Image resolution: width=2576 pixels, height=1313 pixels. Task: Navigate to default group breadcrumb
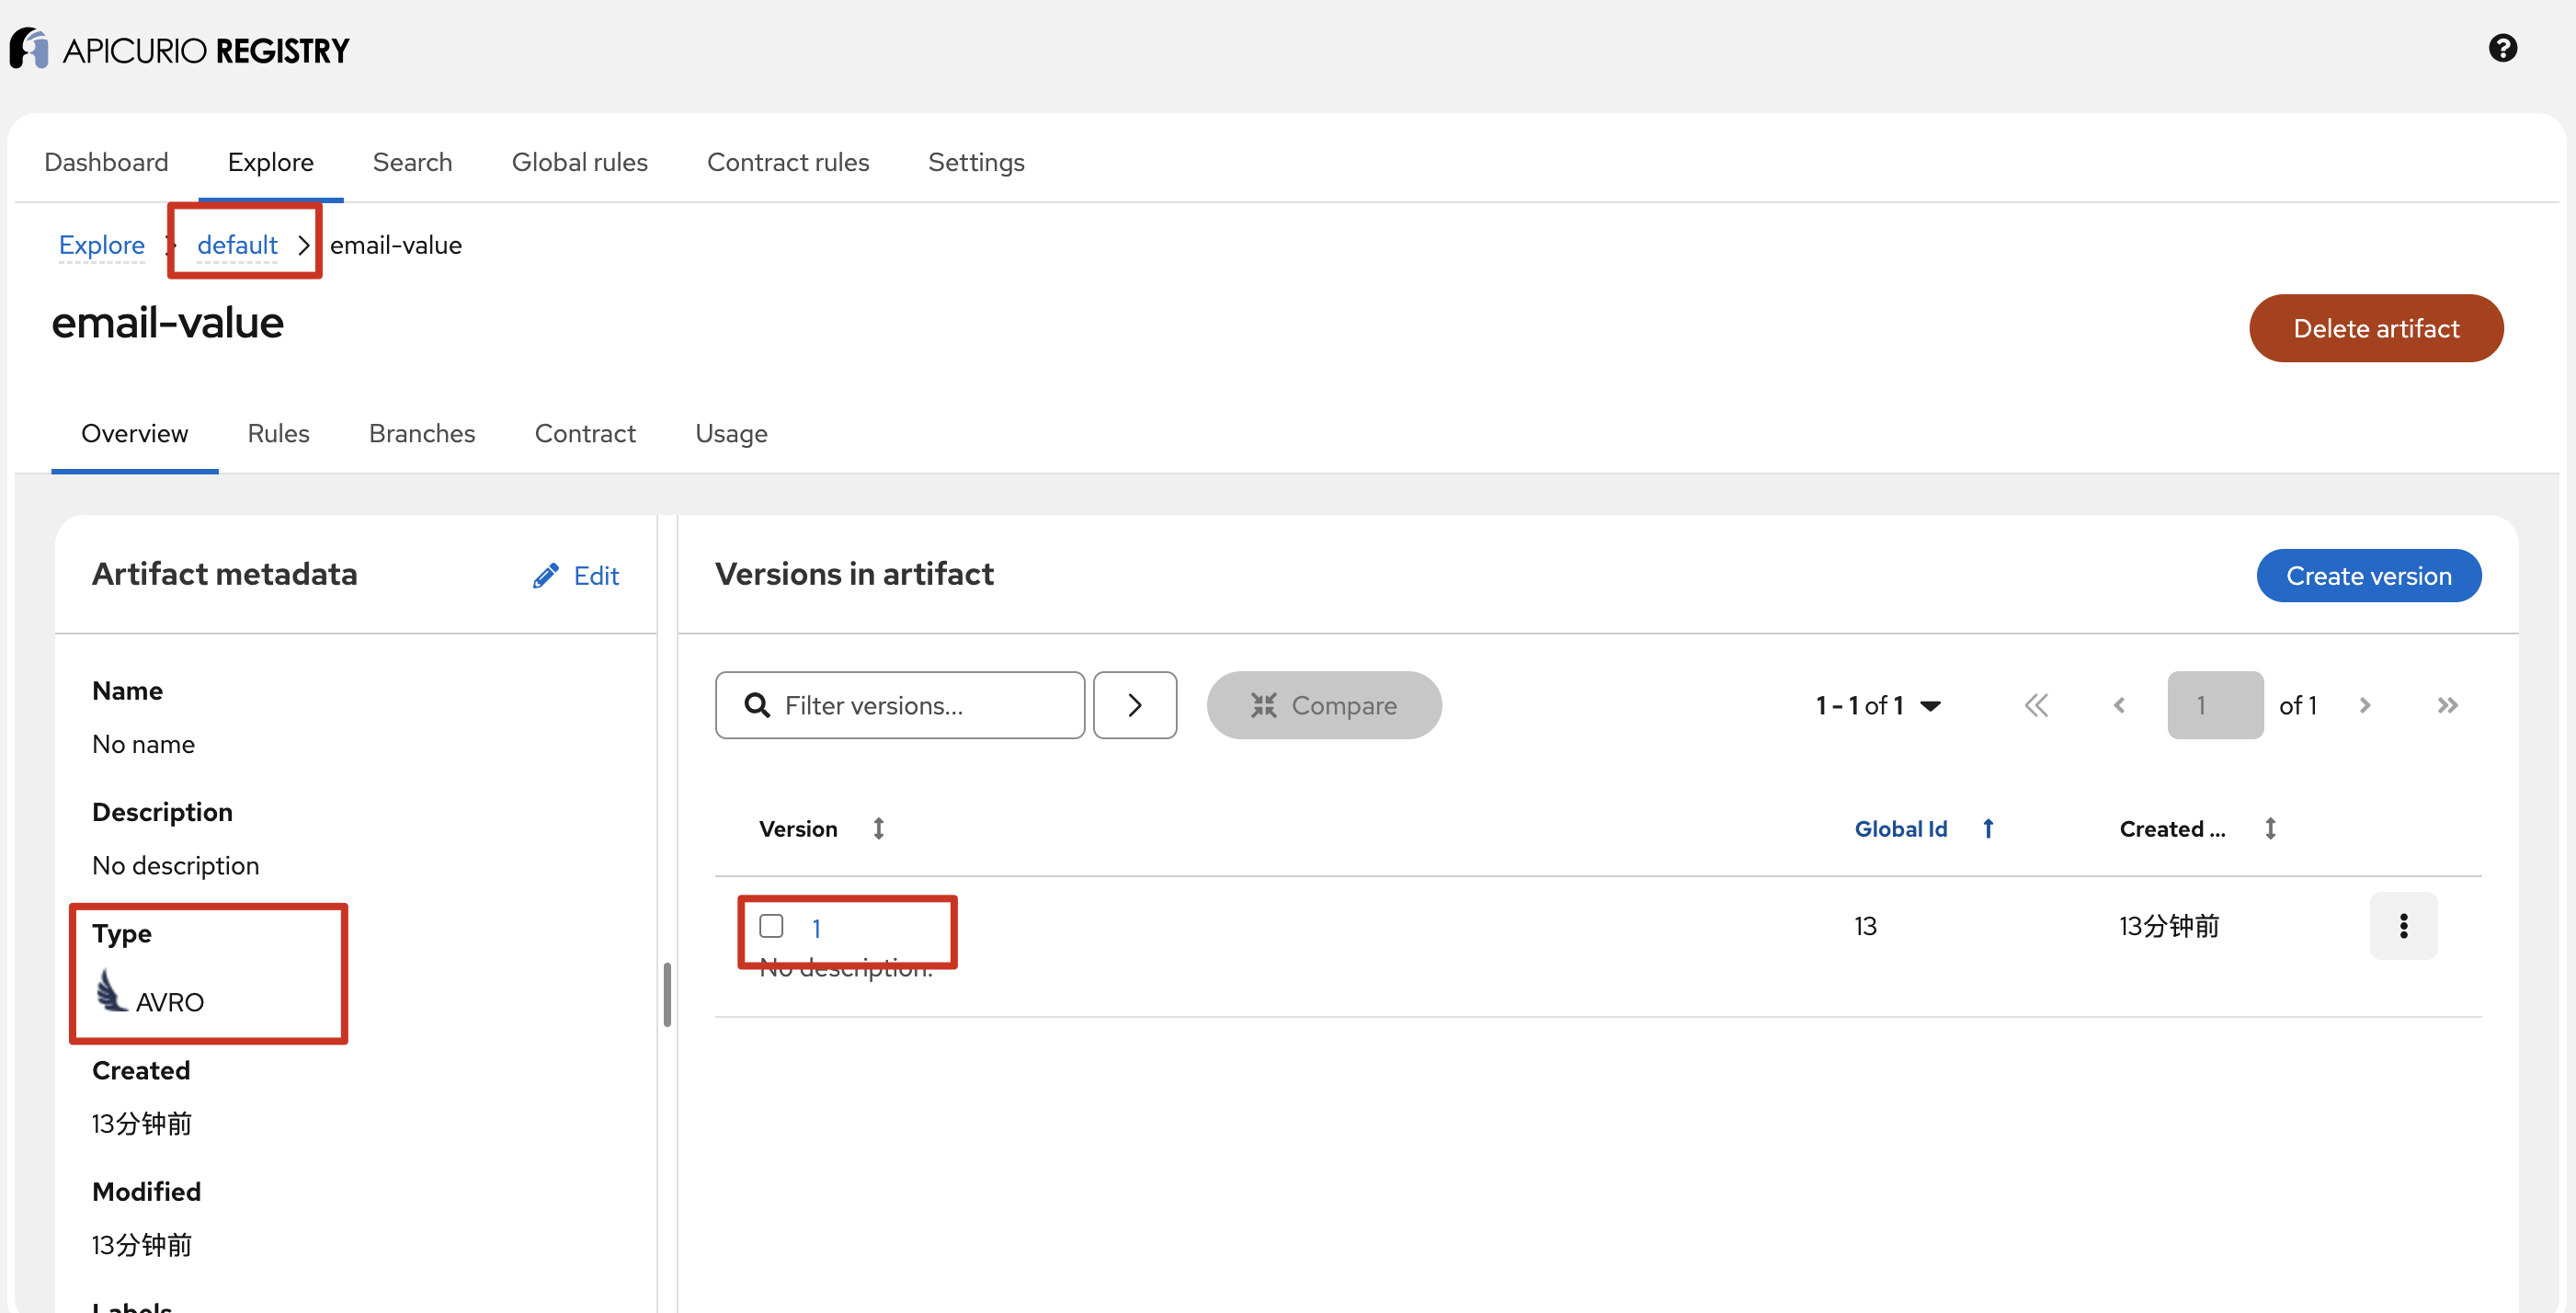coord(237,245)
